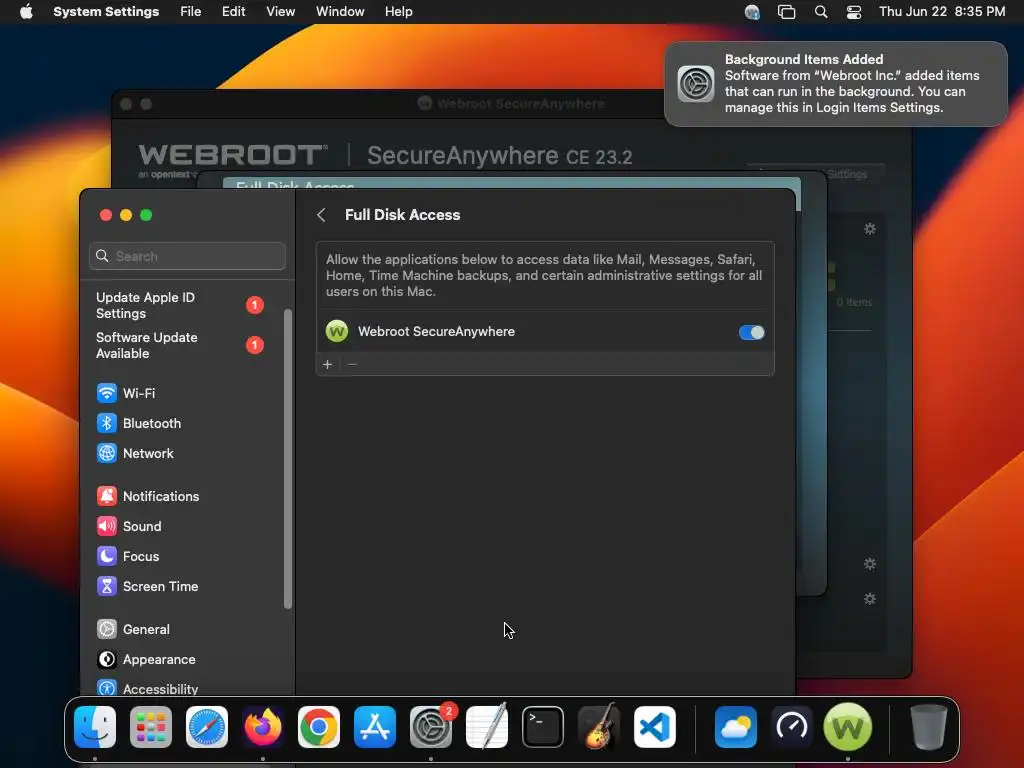Screen dimensions: 1024x768
Task: Open System Settings from the Dock
Action: click(x=431, y=727)
